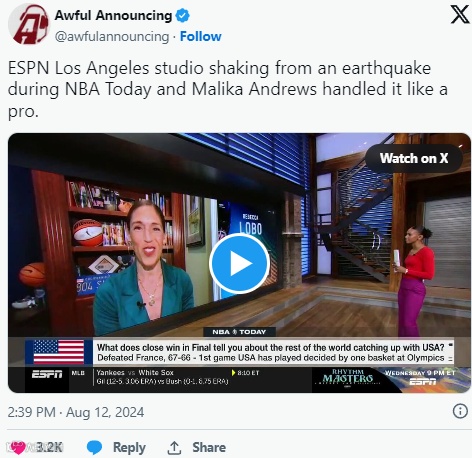Click the USA flag graphic in video
This screenshot has height=458, width=472.
pyautogui.click(x=59, y=352)
